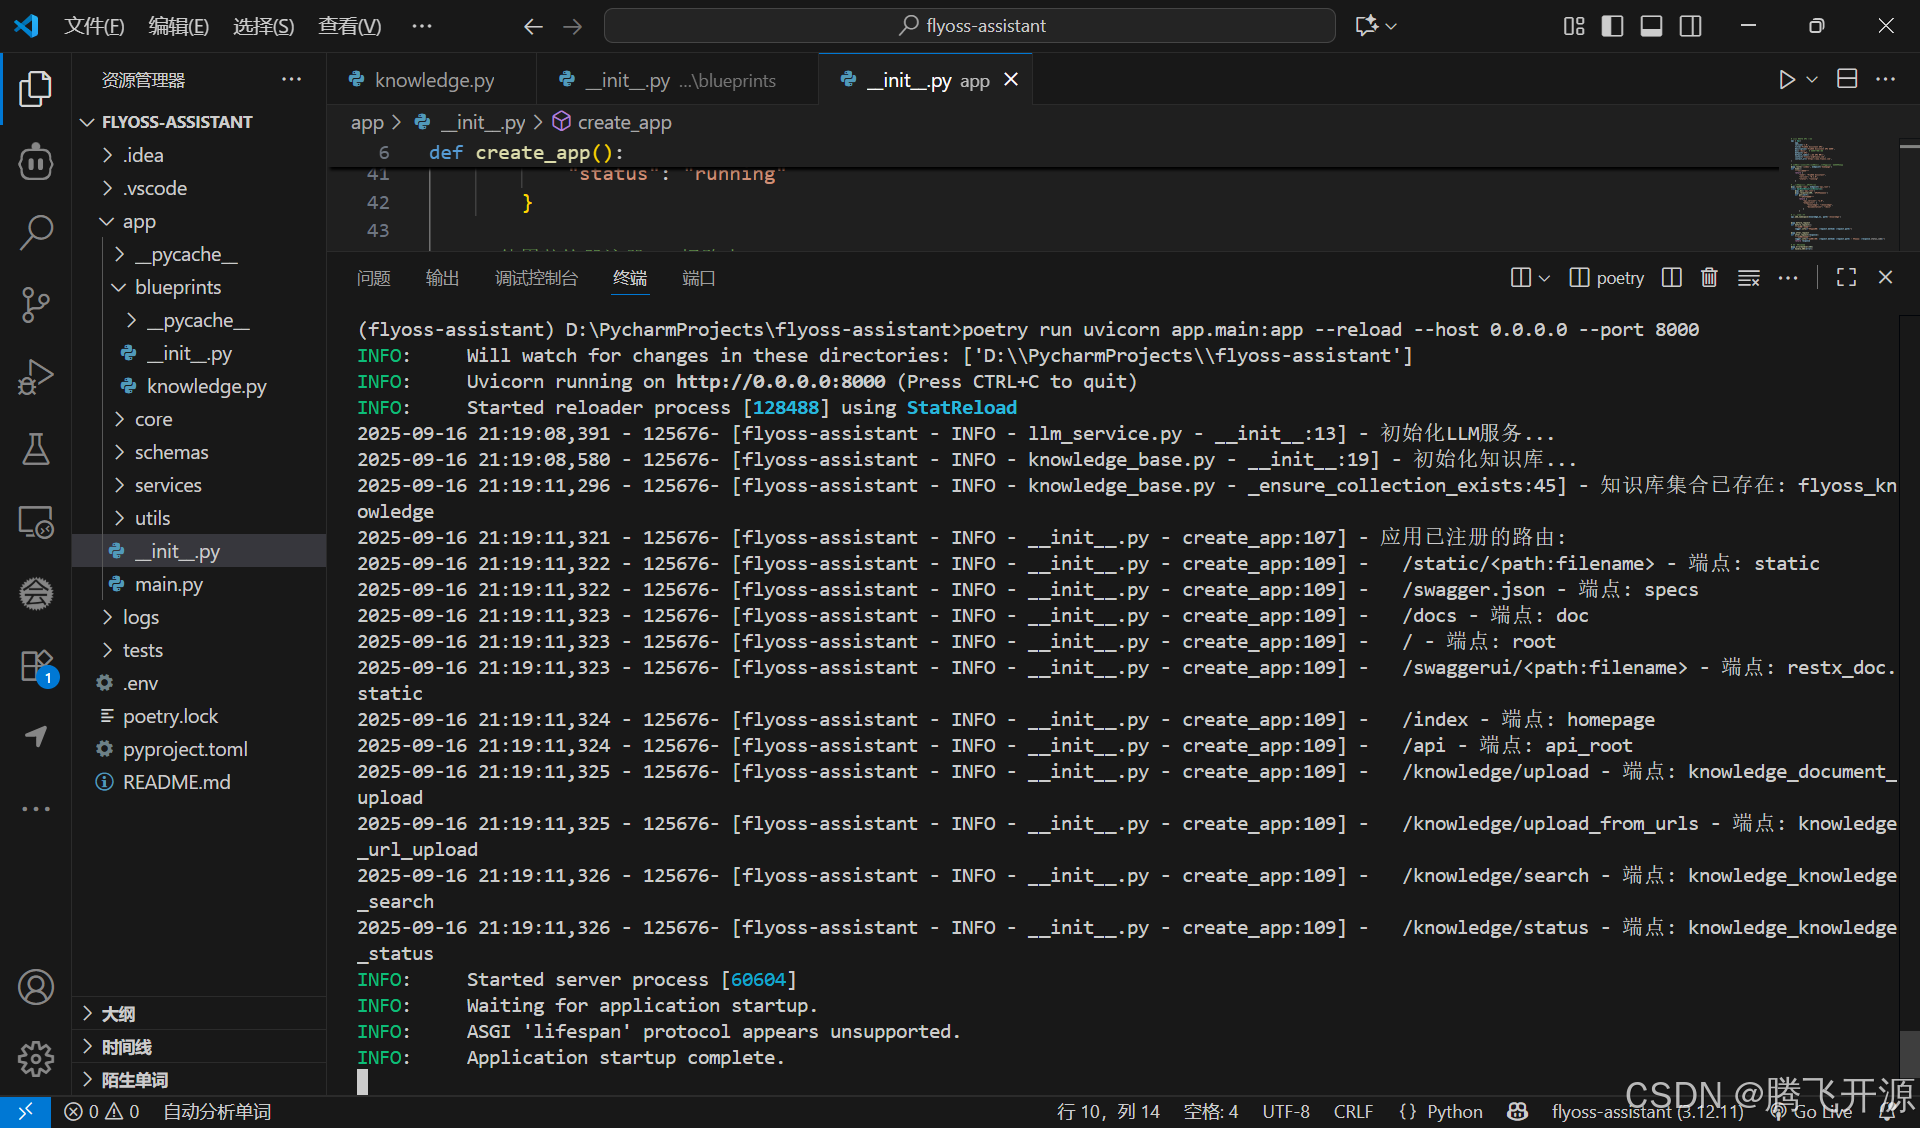Click Python language mode in status bar
Image resolution: width=1920 pixels, height=1128 pixels.
pos(1454,1112)
